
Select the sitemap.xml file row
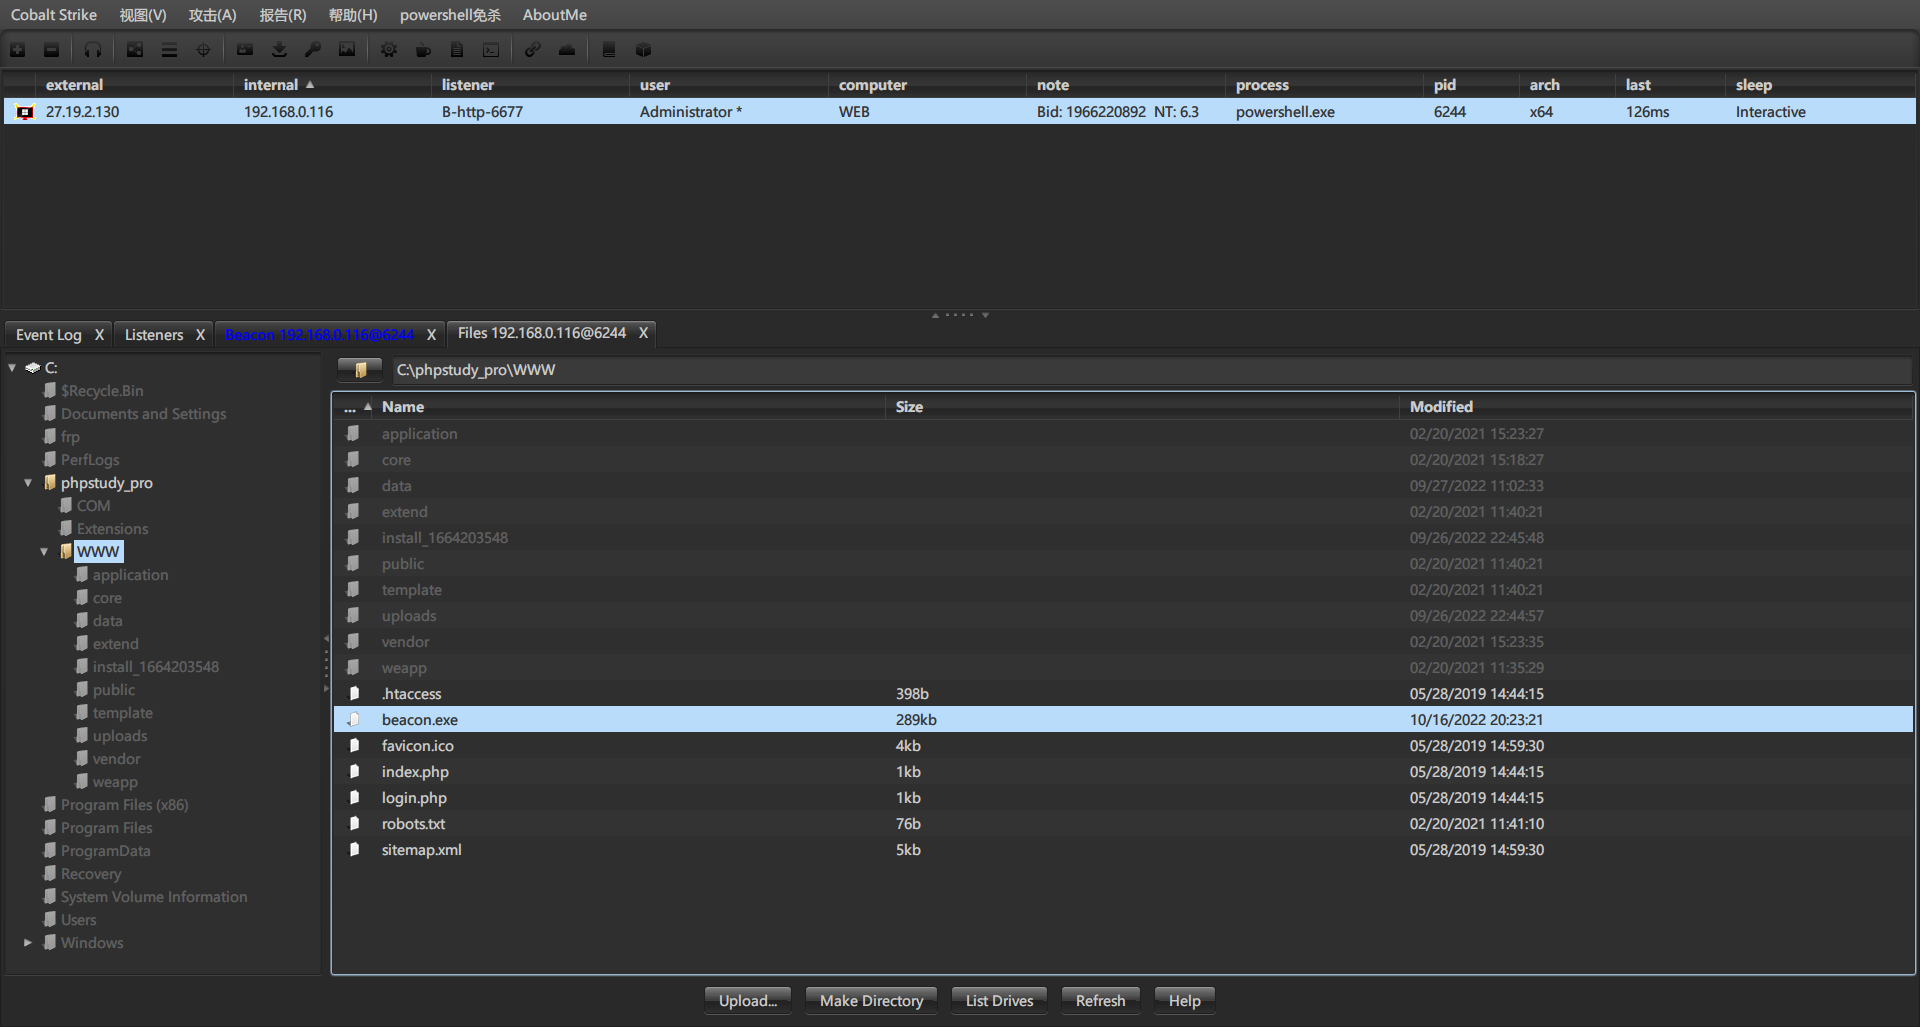tap(1123, 850)
